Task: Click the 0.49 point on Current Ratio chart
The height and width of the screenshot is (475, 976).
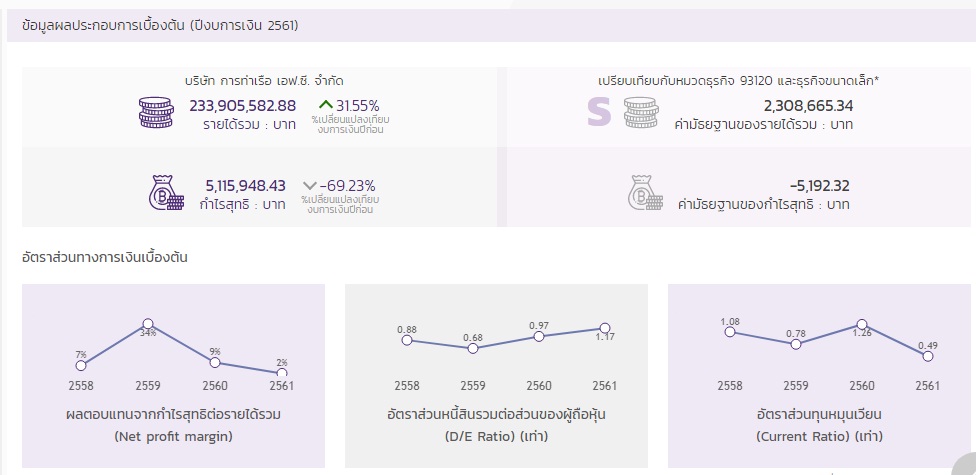Action: pos(928,356)
